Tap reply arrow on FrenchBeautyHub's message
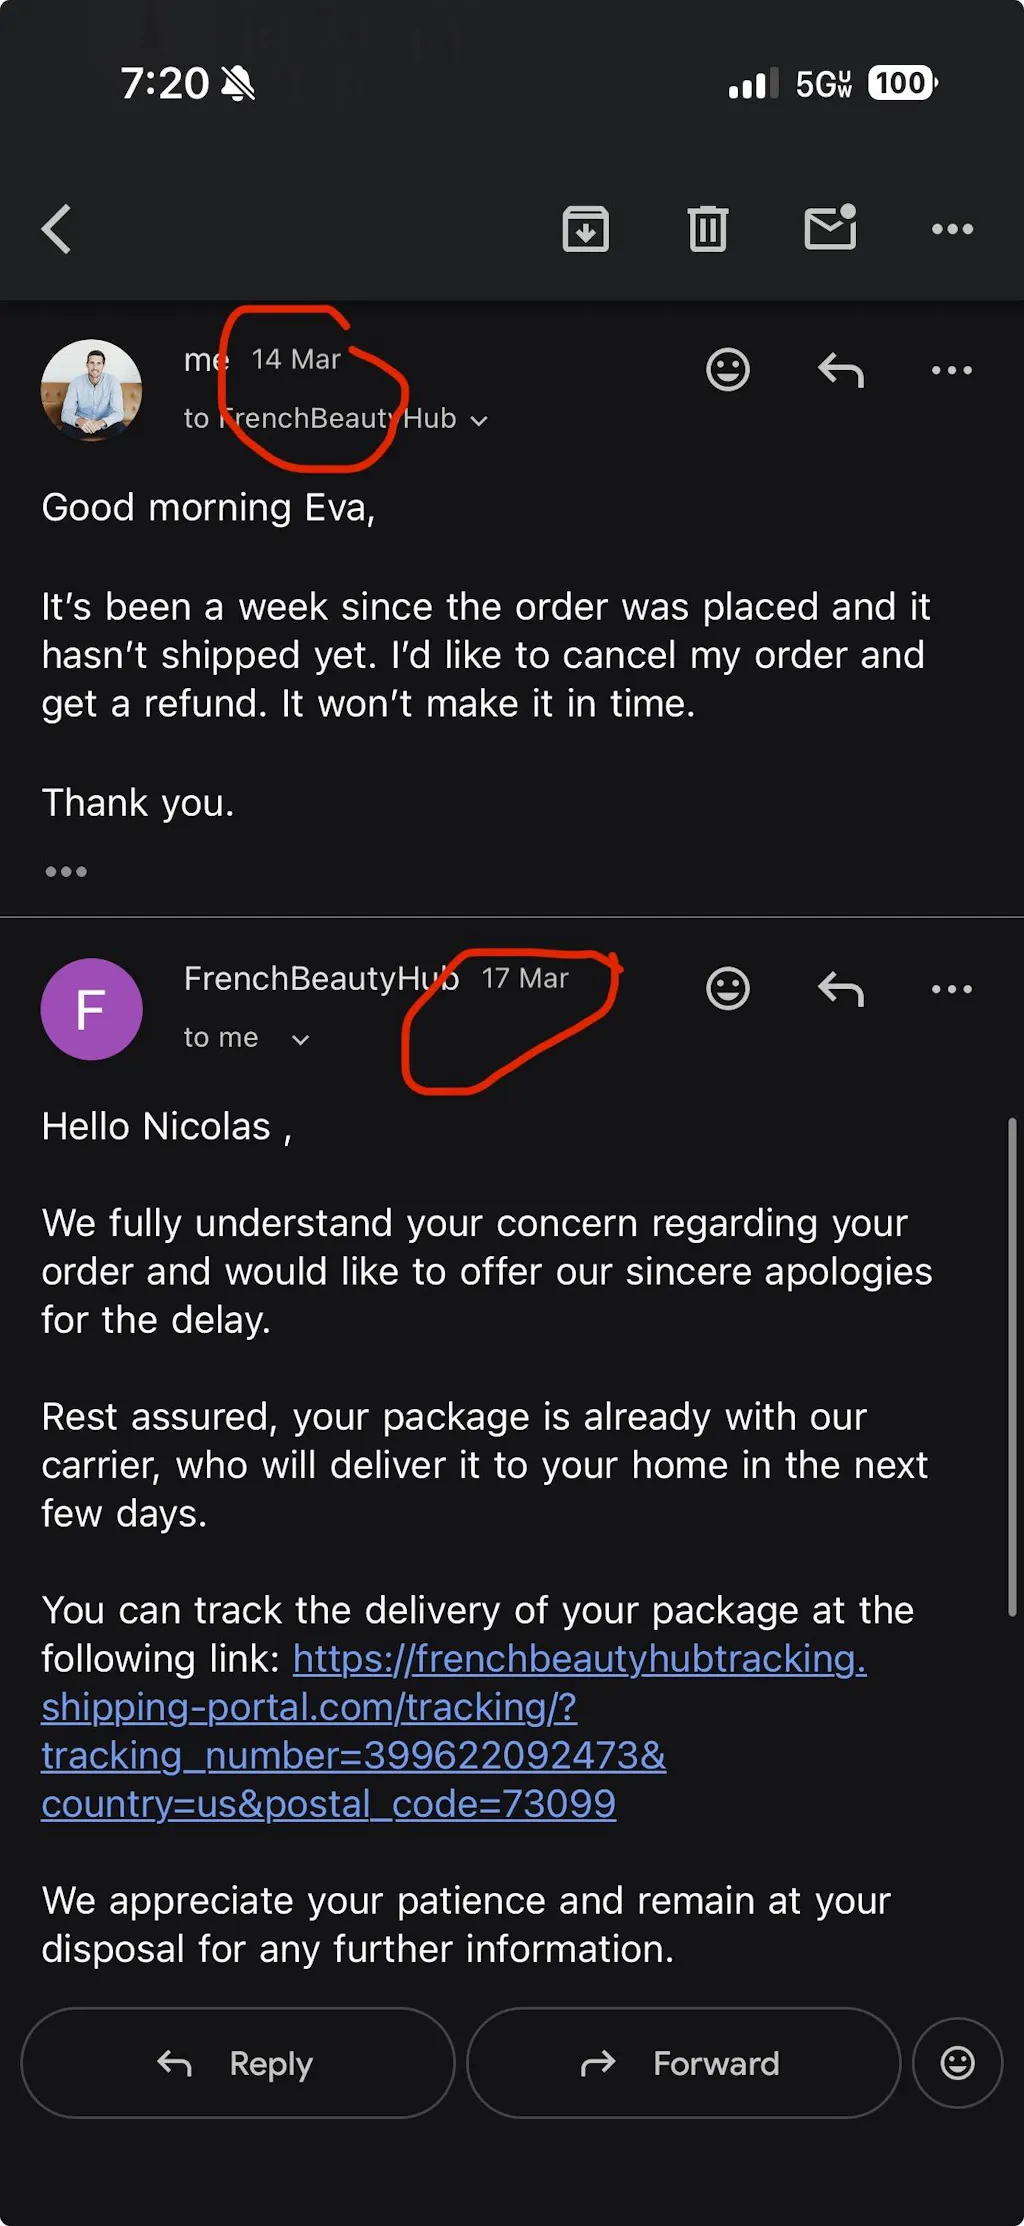This screenshot has width=1024, height=2226. (x=840, y=989)
